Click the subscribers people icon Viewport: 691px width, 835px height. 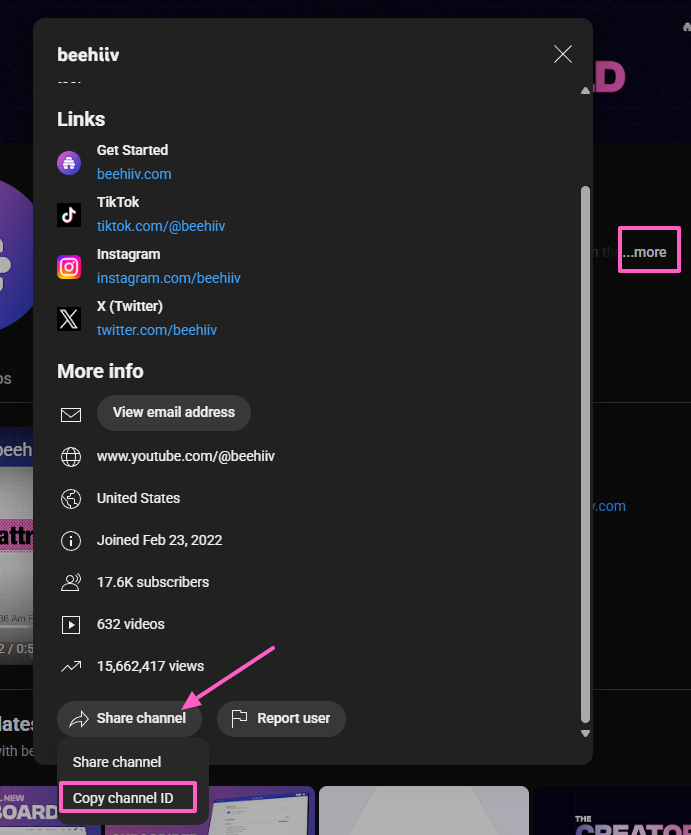pyautogui.click(x=71, y=582)
